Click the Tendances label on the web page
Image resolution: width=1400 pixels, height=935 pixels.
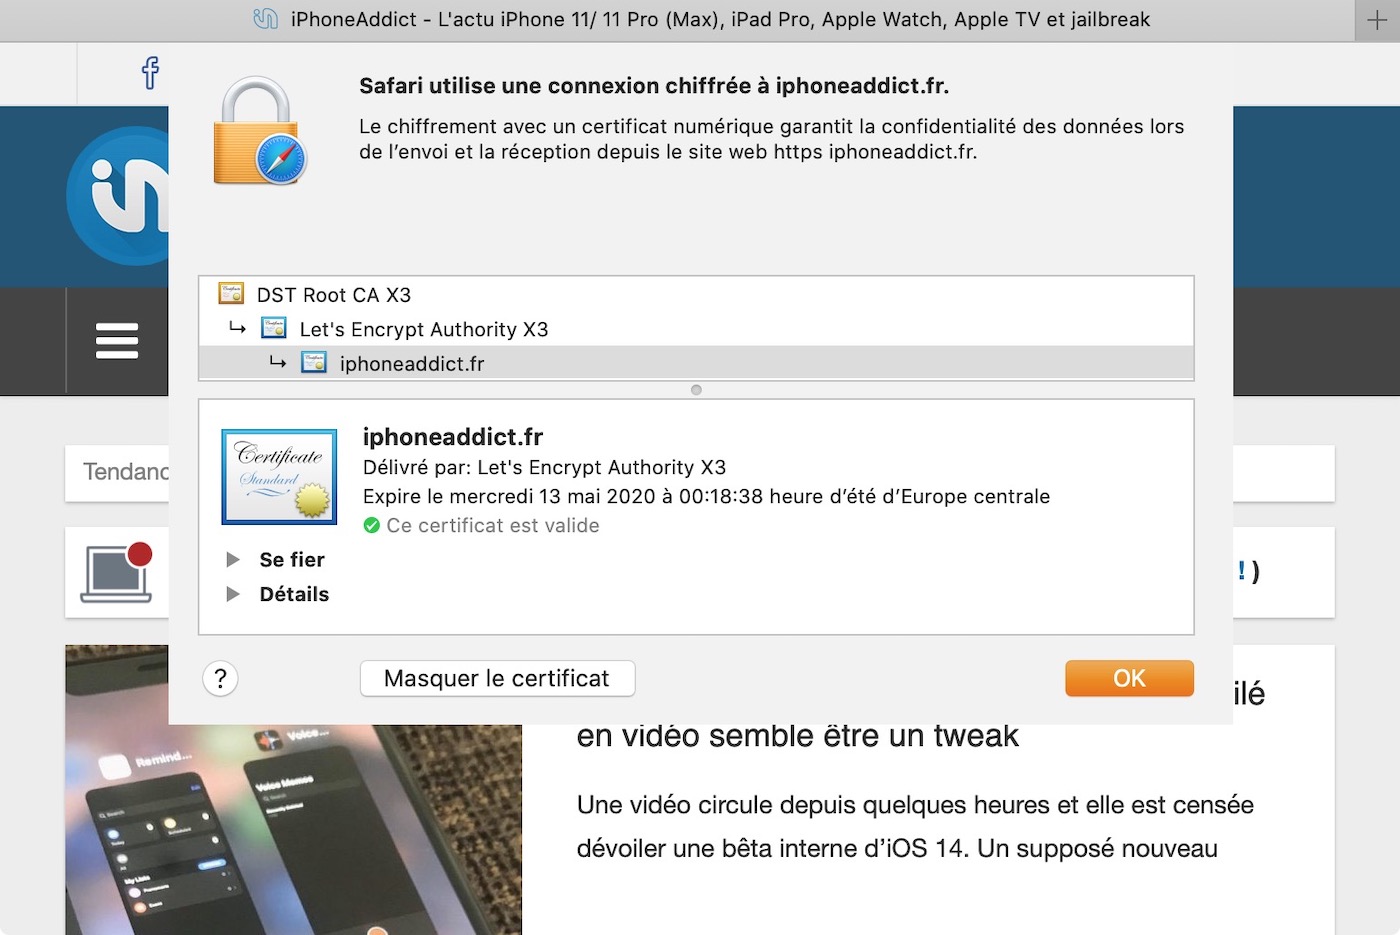pyautogui.click(x=126, y=471)
